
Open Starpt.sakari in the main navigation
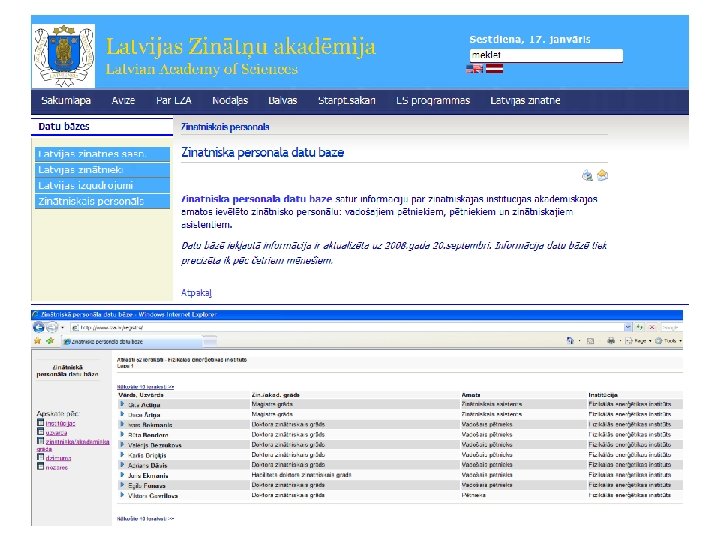(x=347, y=101)
